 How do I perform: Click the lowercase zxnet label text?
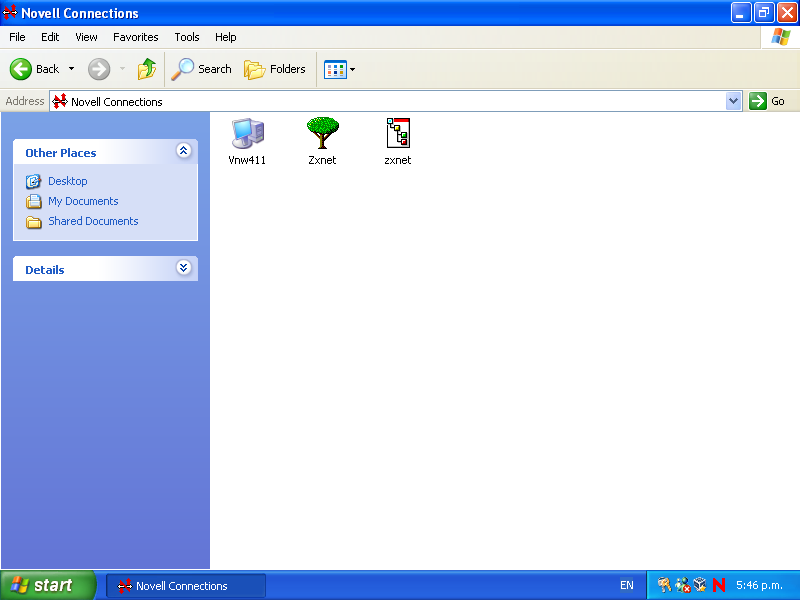point(398,160)
